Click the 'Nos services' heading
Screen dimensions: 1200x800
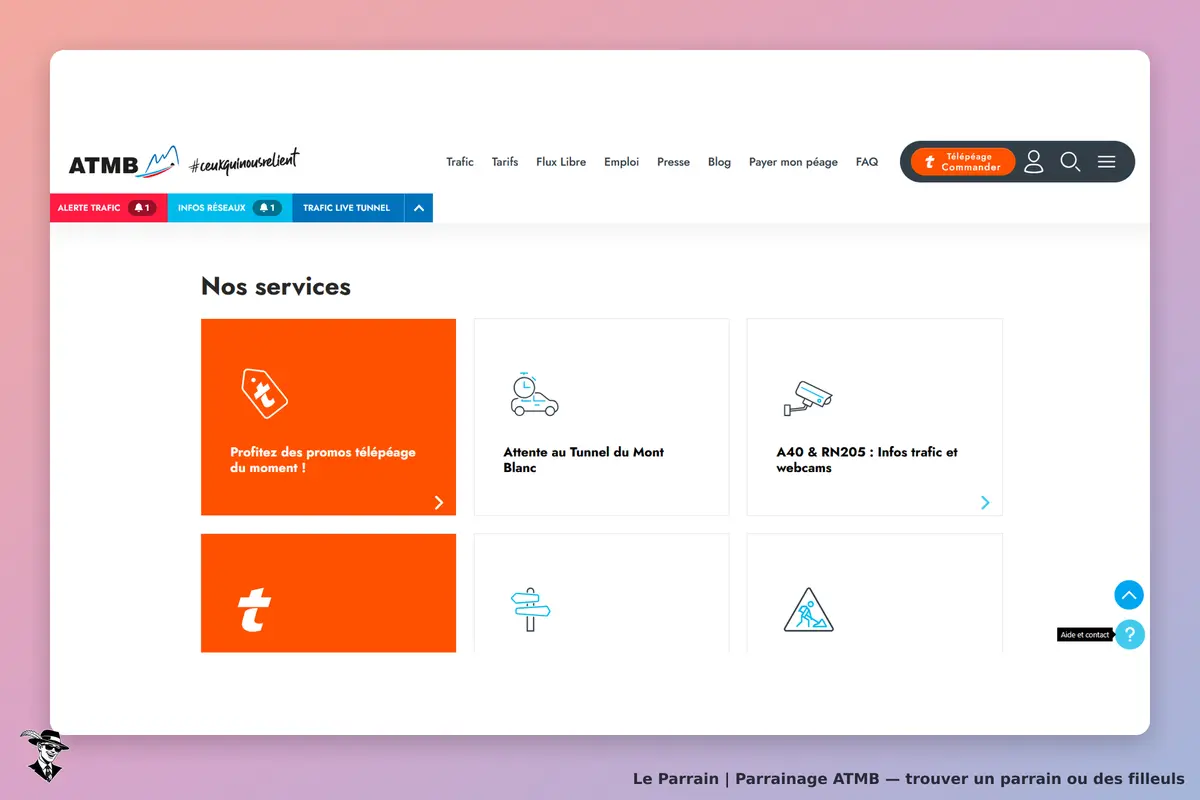point(276,286)
